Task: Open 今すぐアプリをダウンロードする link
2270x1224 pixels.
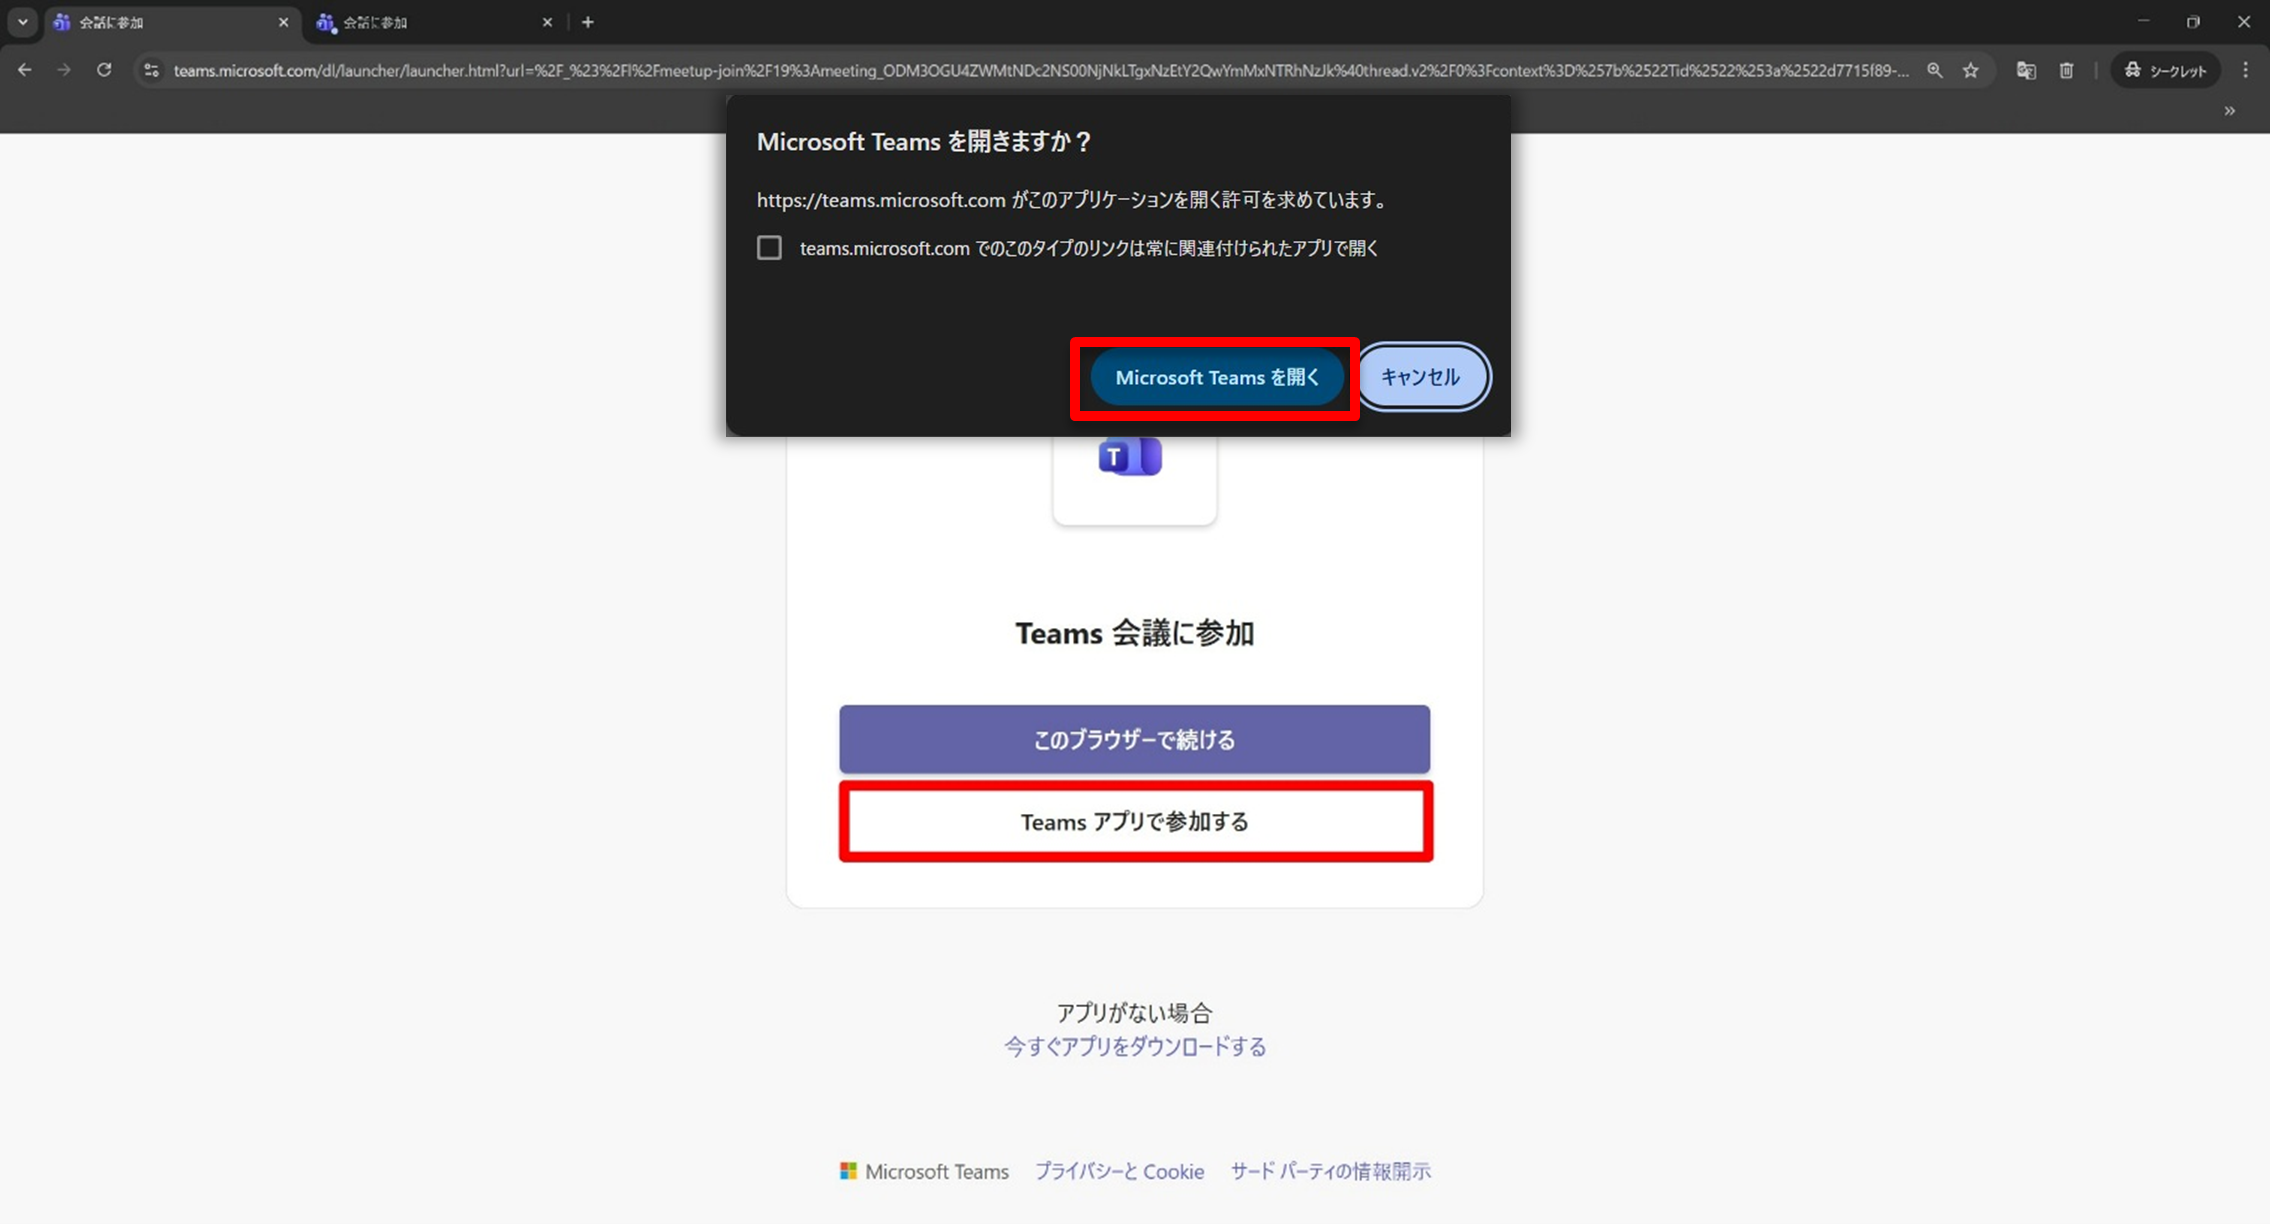Action: [1135, 1047]
